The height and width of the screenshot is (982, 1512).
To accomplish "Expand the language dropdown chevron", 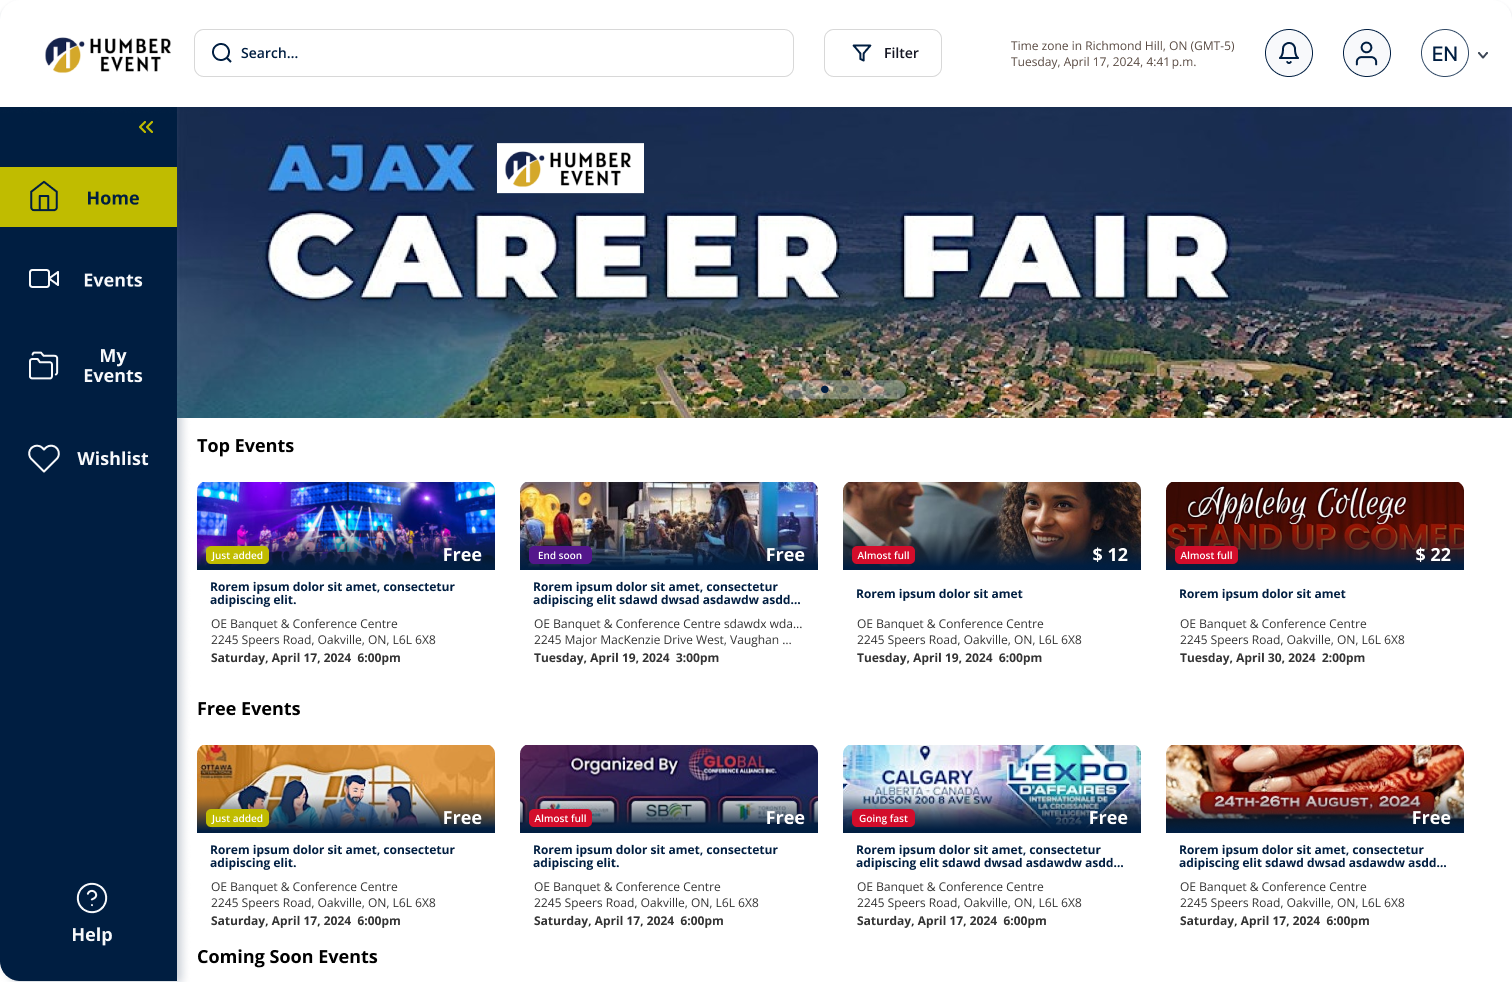I will point(1483,55).
